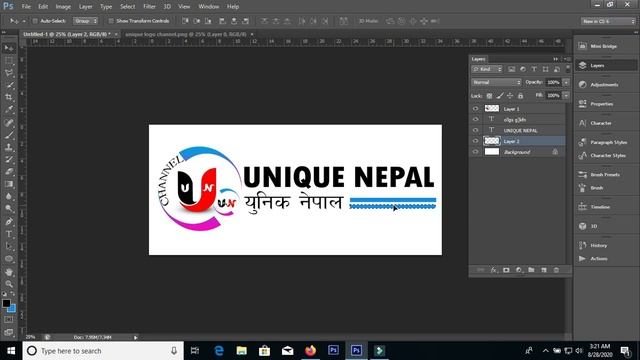Open the File menu

tap(26, 7)
